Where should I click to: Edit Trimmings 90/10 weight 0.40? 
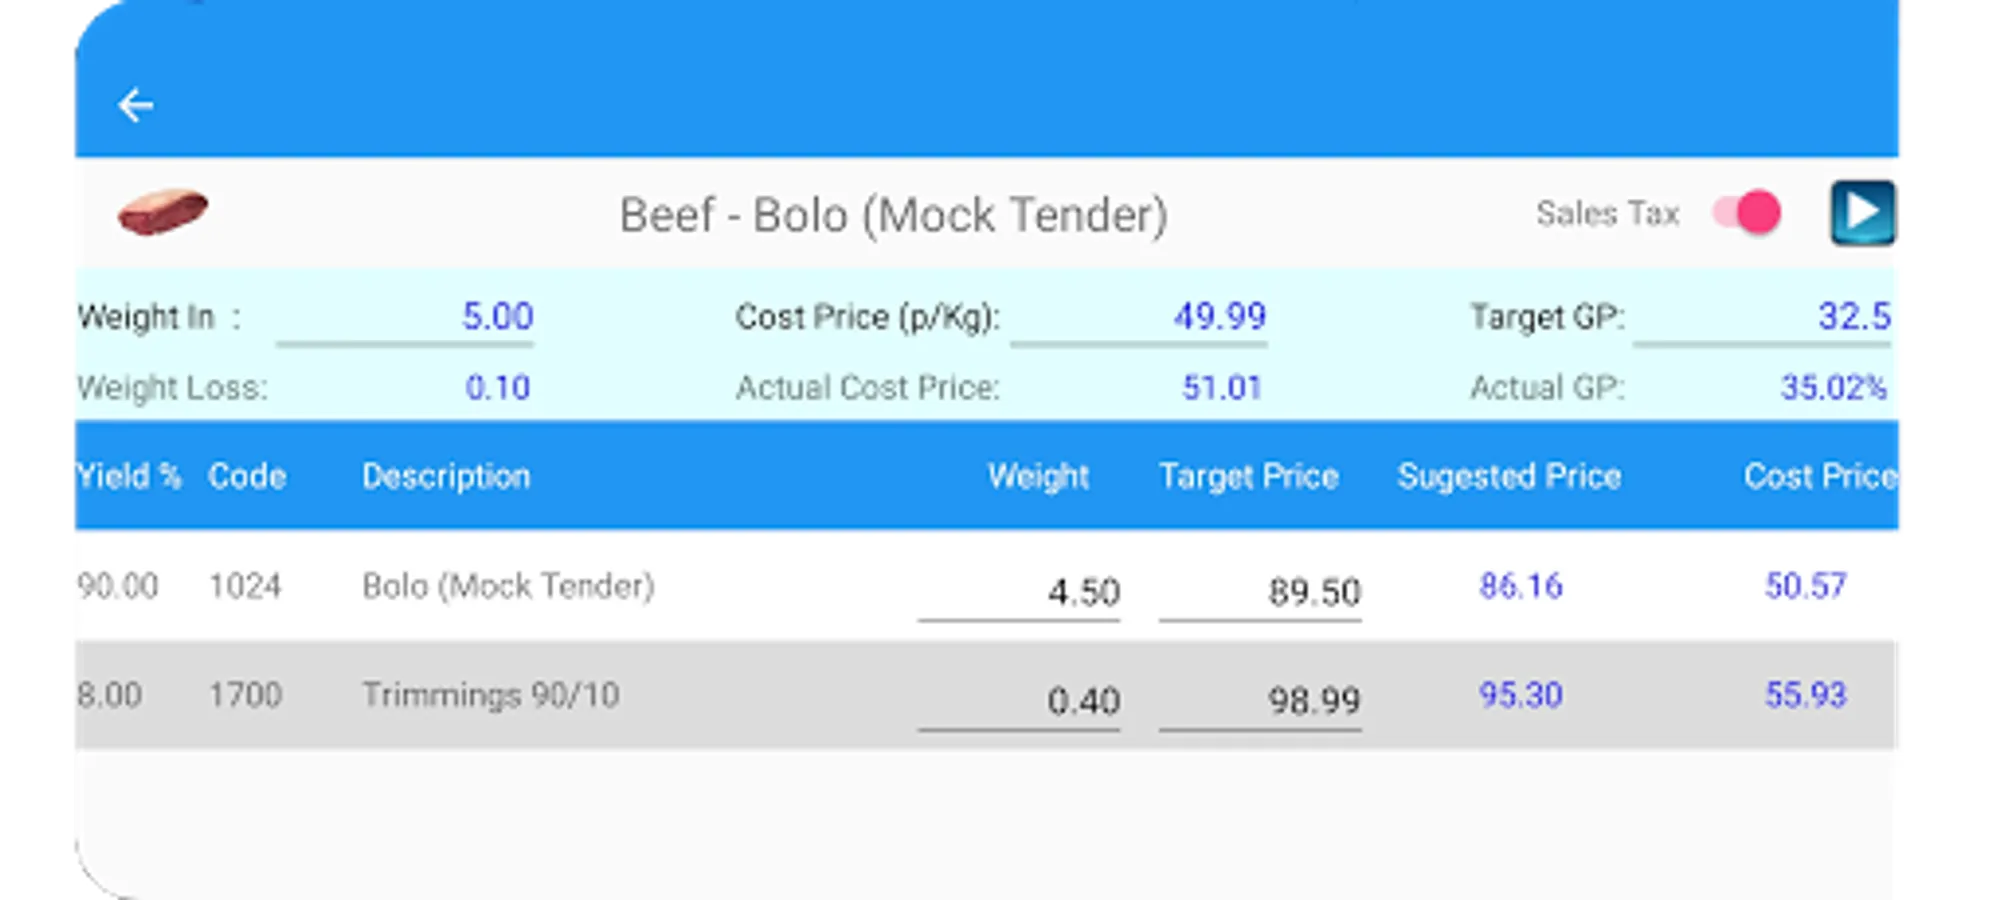1019,701
